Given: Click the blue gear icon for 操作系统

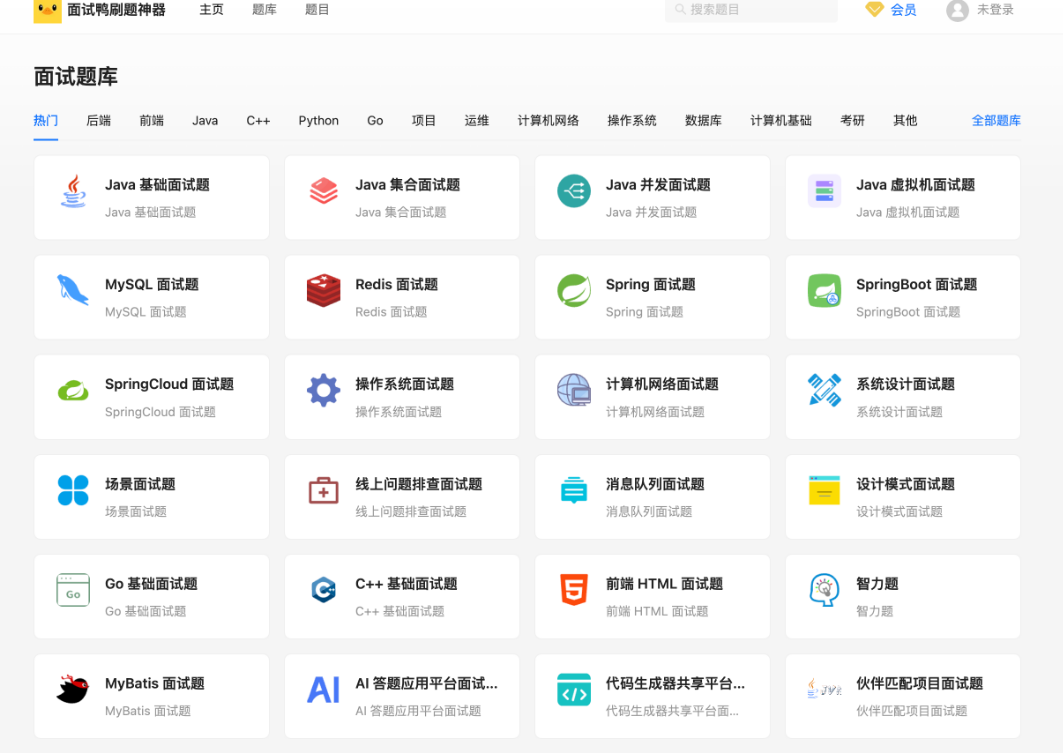Looking at the screenshot, I should pyautogui.click(x=323, y=390).
